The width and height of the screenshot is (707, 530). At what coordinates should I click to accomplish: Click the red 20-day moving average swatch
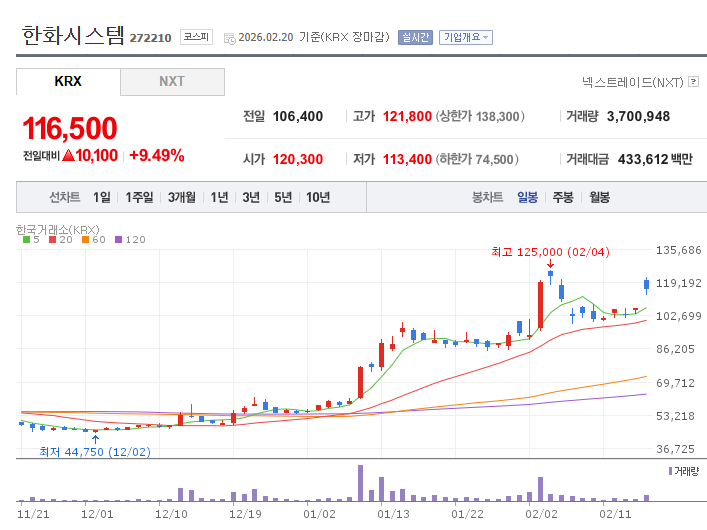pos(53,240)
